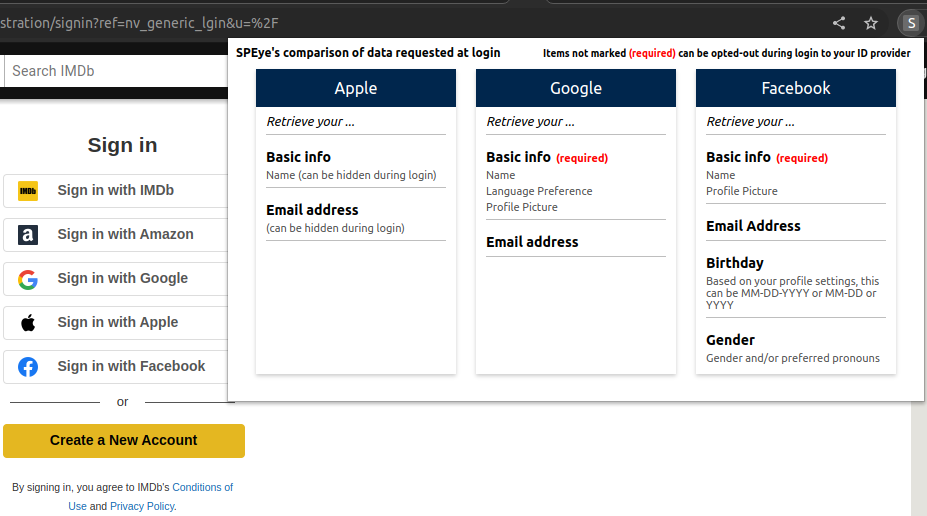Click Apple's Email address heading
The image size is (927, 516).
pos(312,210)
